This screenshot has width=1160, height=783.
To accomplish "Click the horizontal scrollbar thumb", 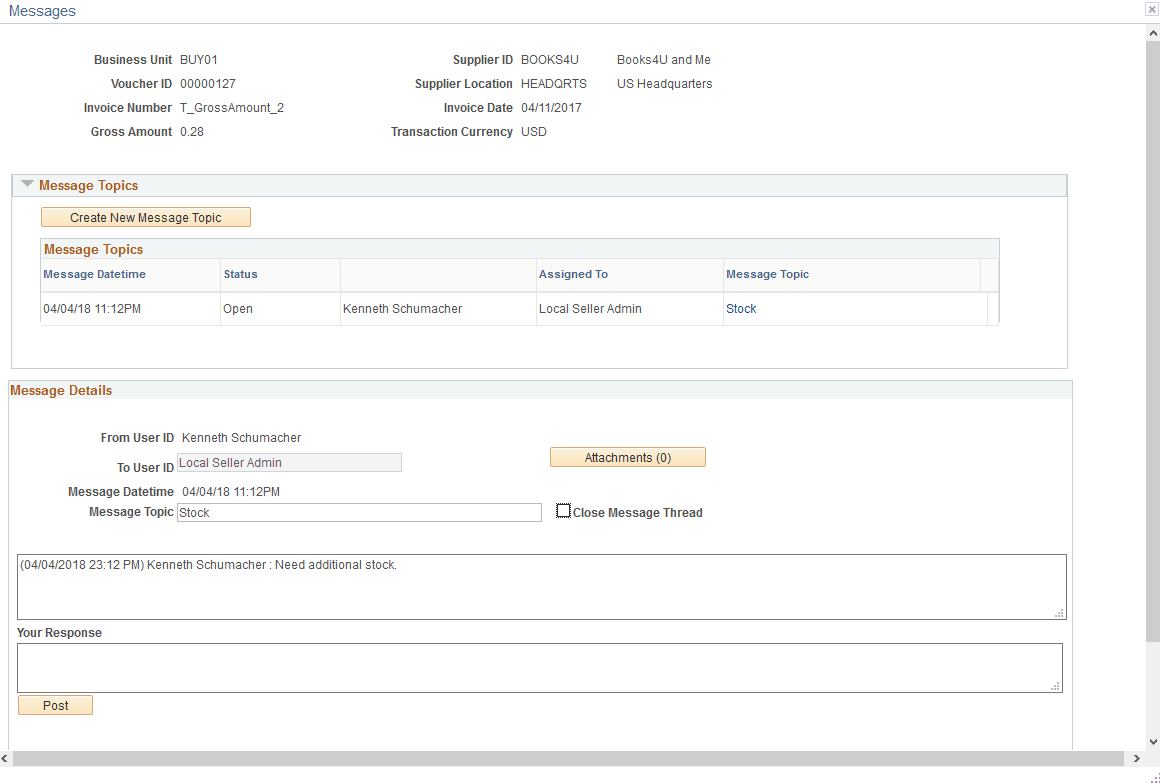I will tap(568, 759).
